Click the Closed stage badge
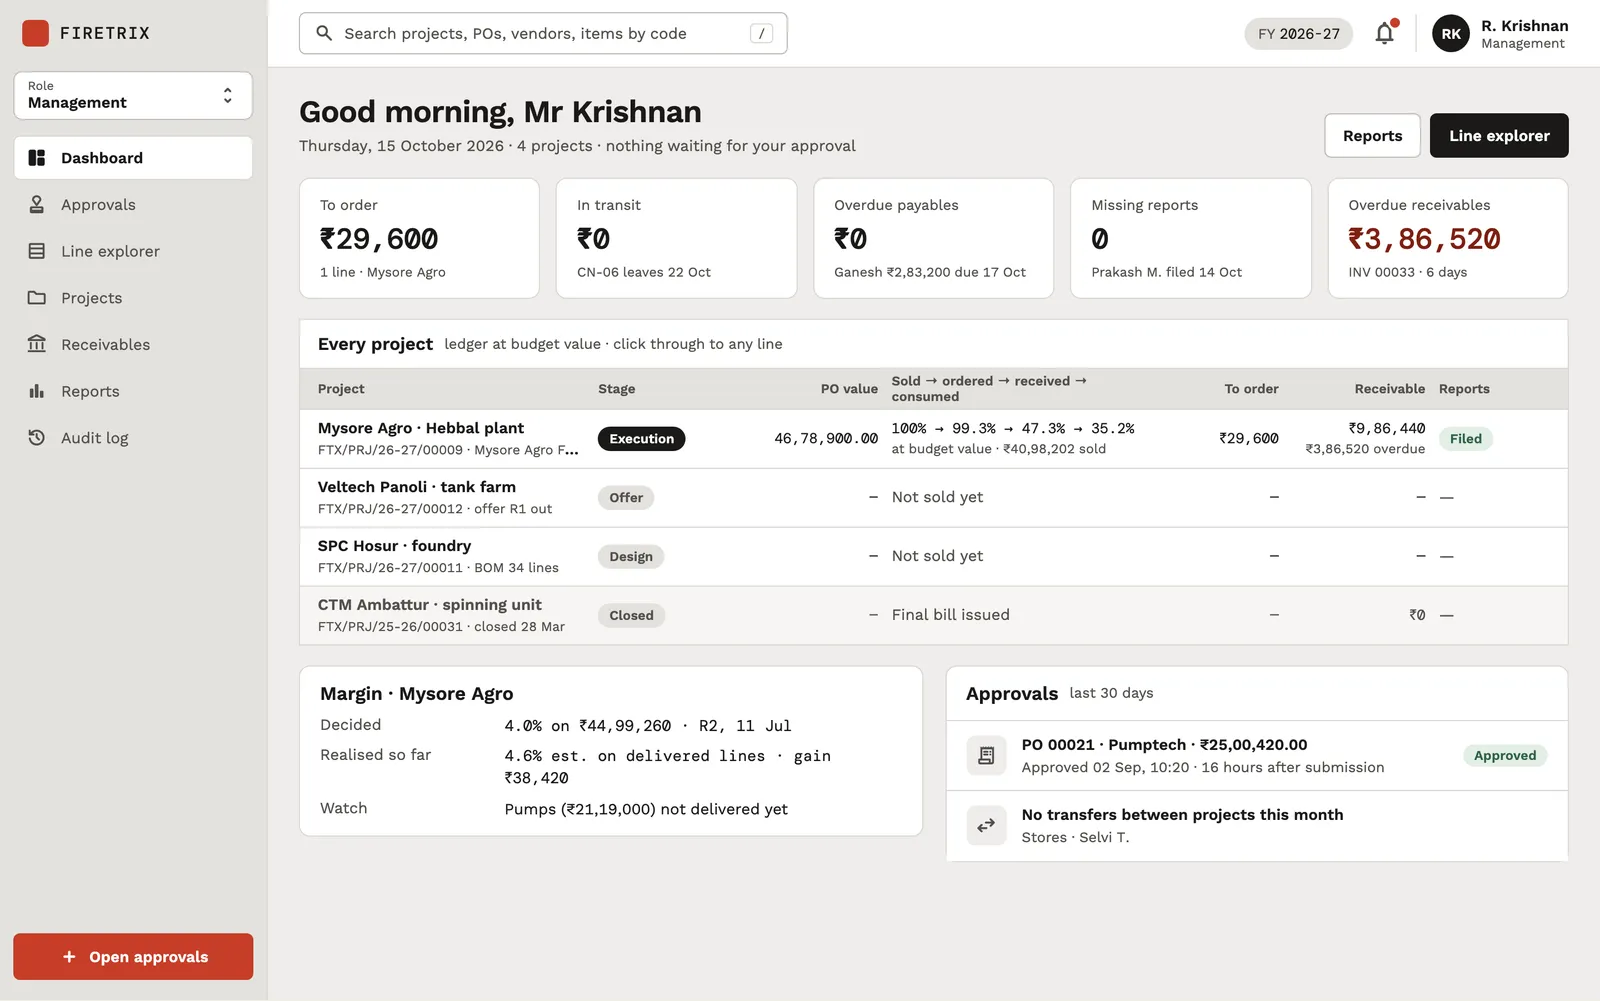The image size is (1600, 1001). point(631,616)
